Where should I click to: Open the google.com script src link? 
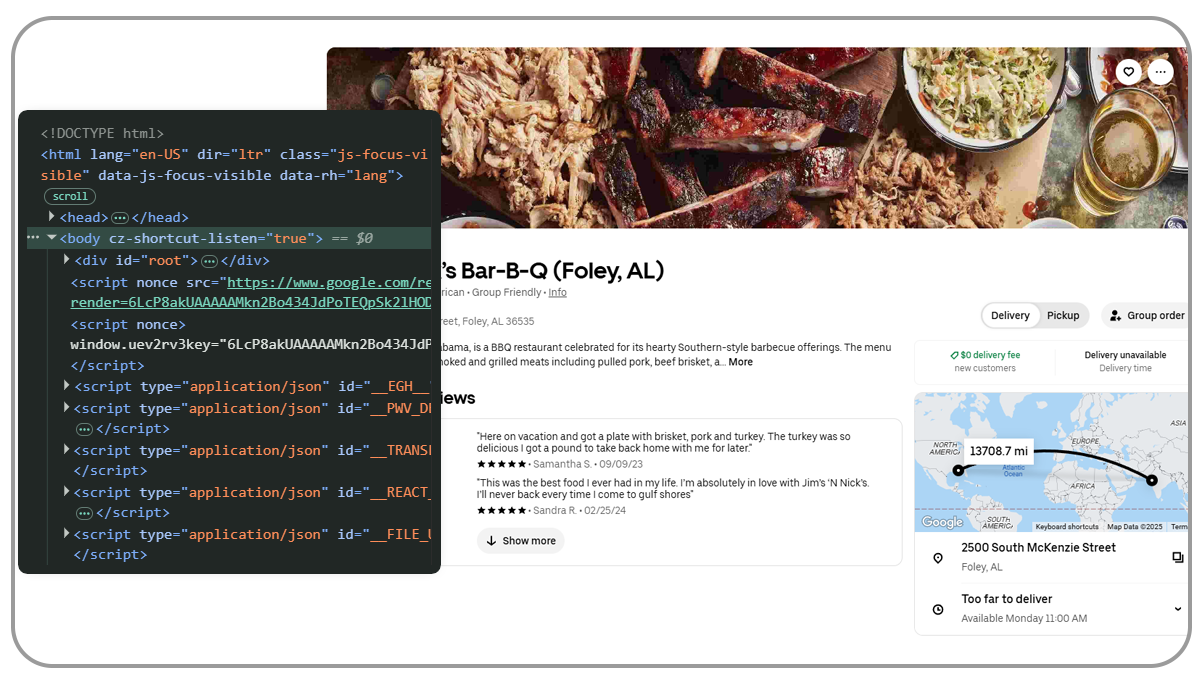point(329,283)
